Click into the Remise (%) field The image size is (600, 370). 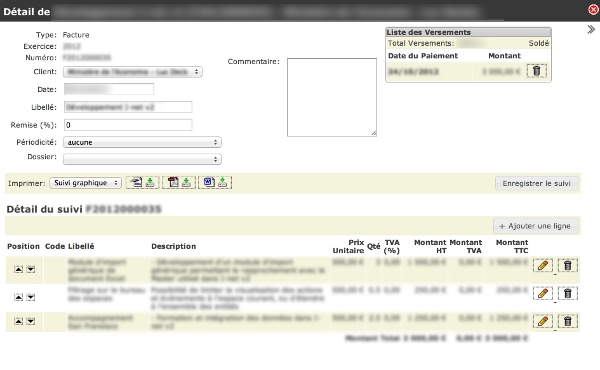coord(128,125)
